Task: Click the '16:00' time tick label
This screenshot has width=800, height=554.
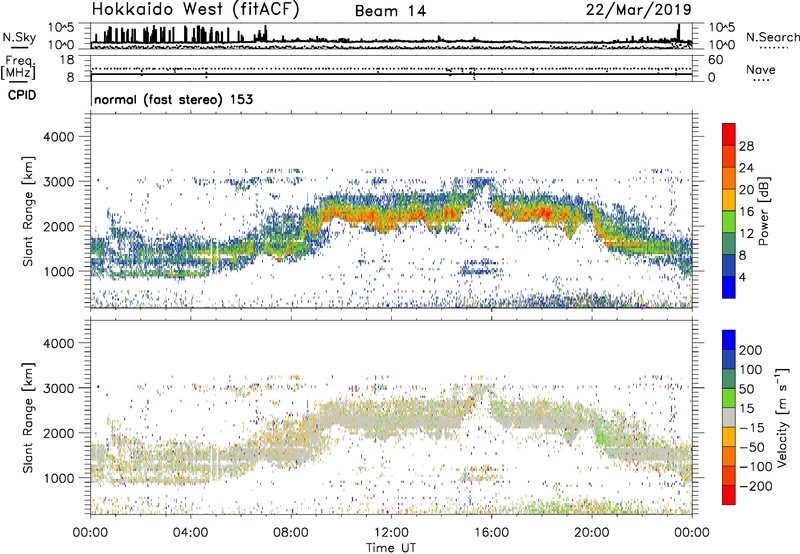Action: [x=491, y=533]
